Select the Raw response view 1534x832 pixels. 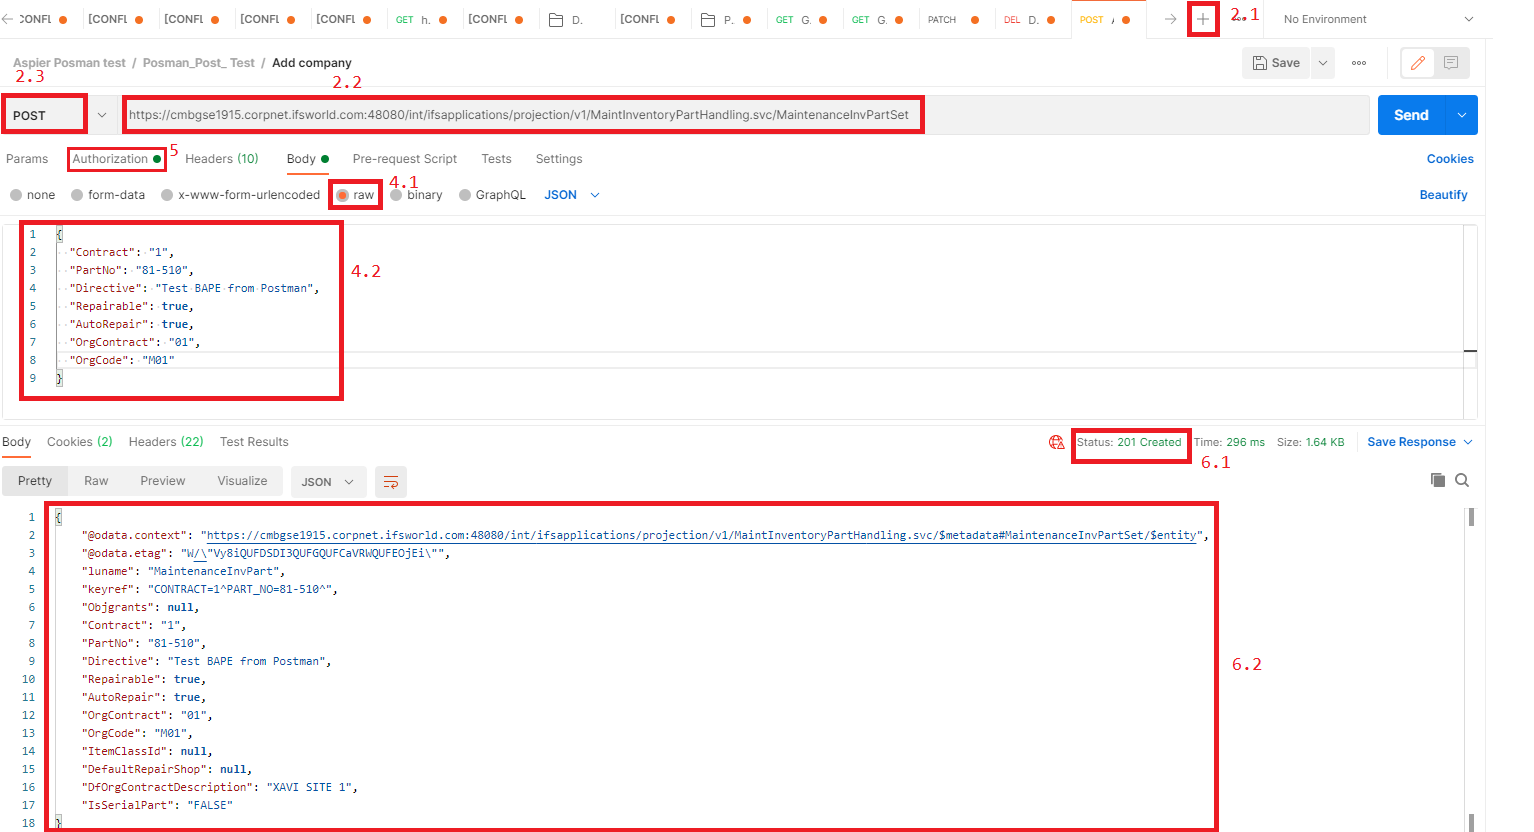click(96, 481)
